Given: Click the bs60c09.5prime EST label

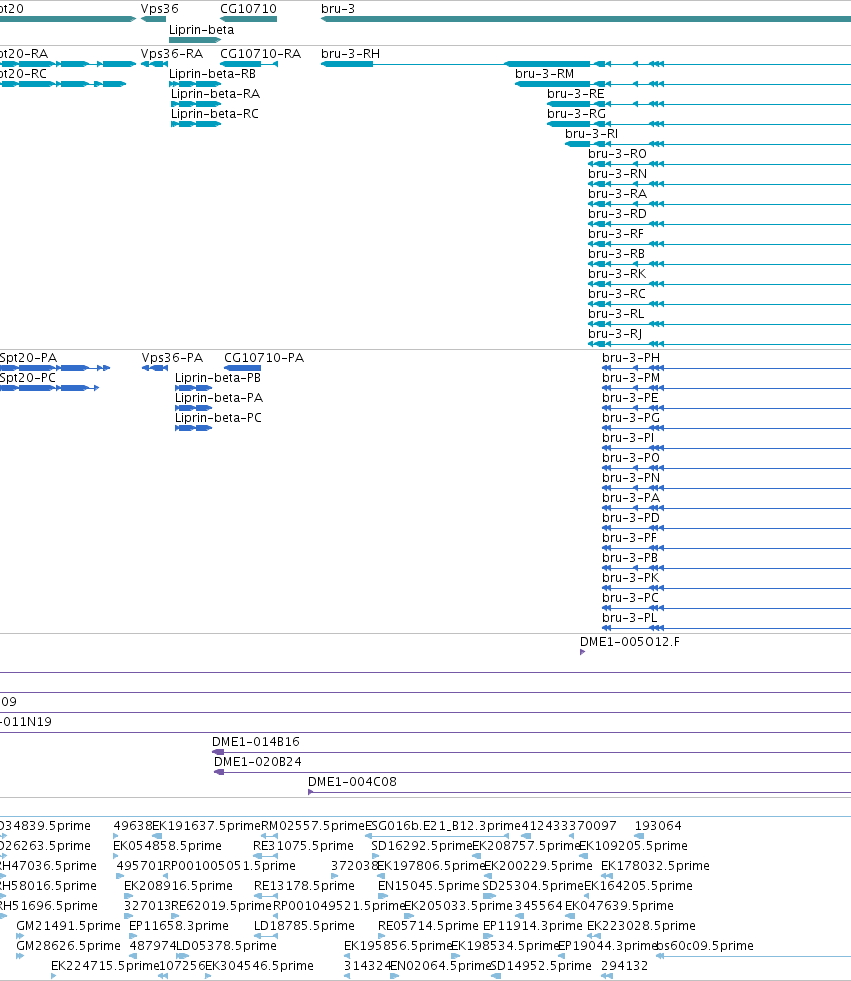Looking at the screenshot, I should (705, 946).
